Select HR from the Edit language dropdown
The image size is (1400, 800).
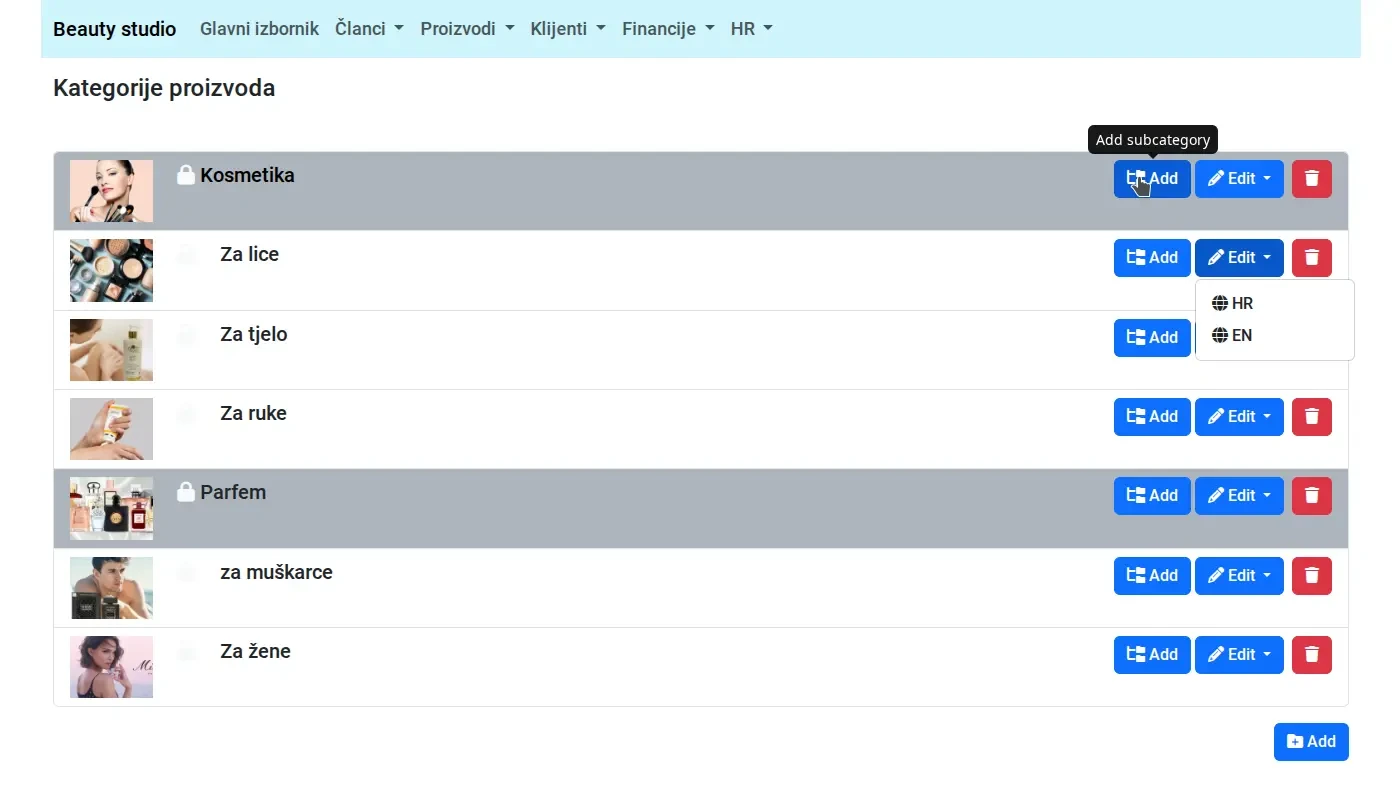[1243, 302]
